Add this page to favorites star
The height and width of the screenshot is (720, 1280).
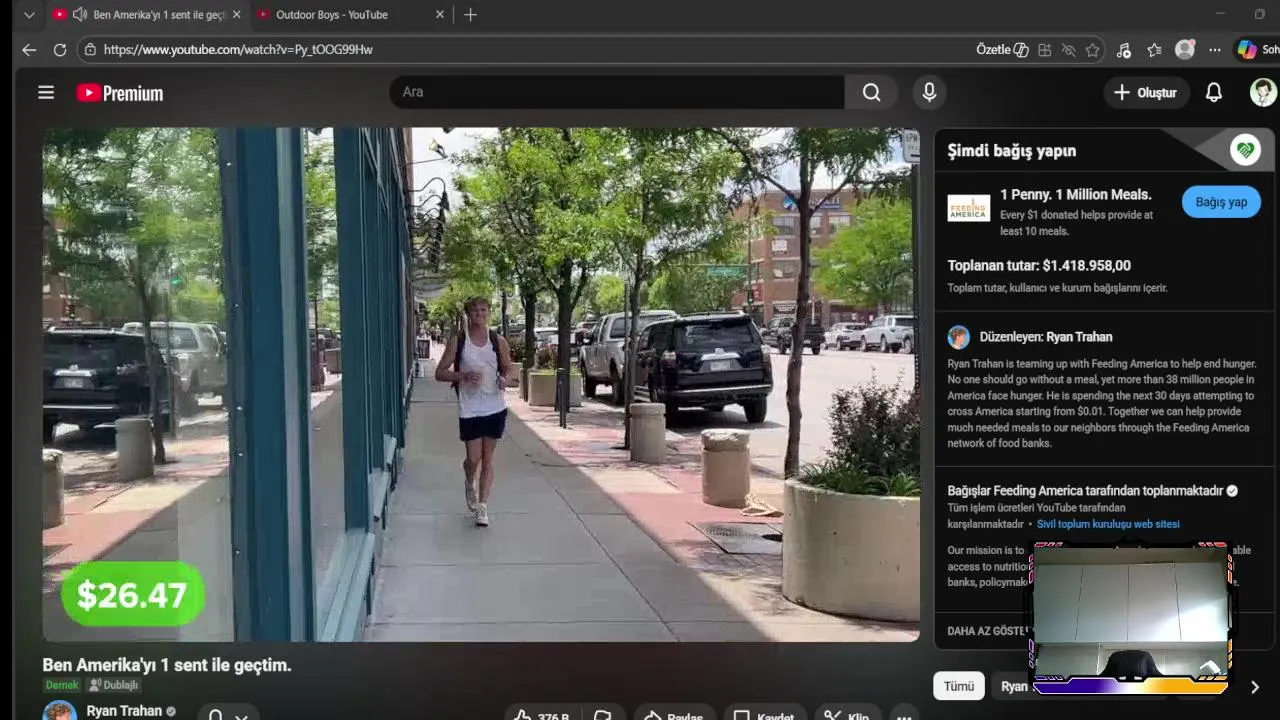[x=1093, y=49]
